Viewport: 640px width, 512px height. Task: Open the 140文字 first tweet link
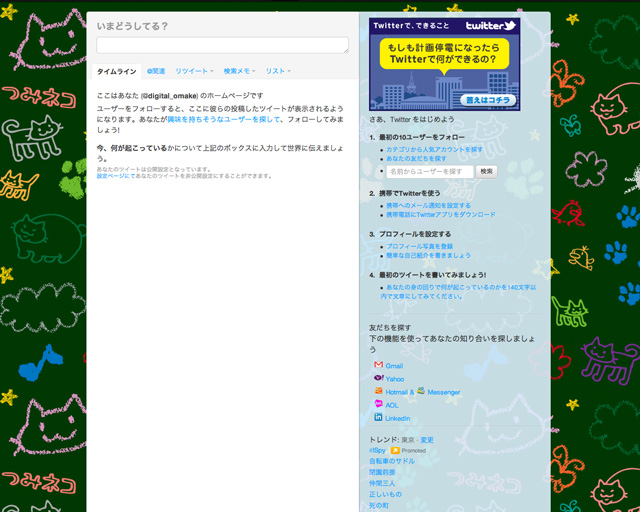tap(458, 292)
